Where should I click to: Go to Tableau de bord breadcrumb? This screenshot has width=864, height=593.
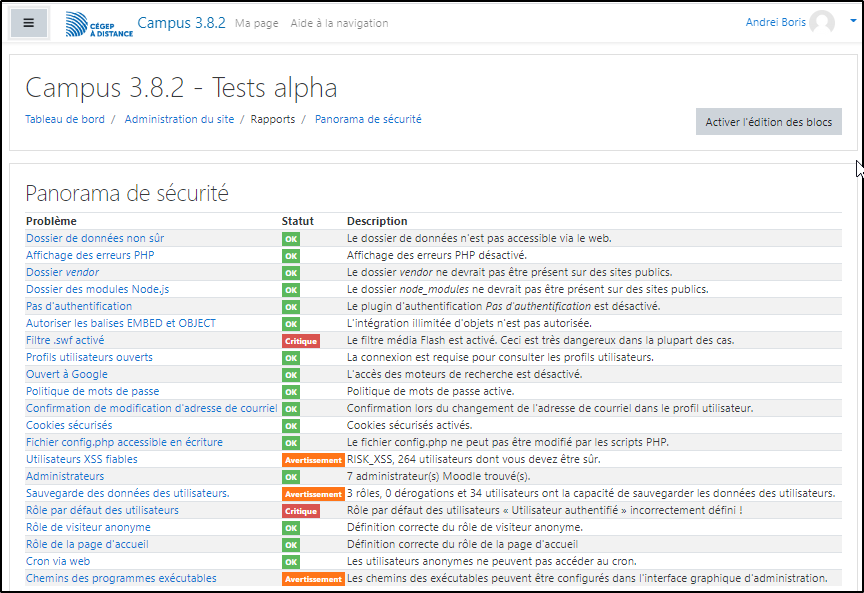[65, 119]
